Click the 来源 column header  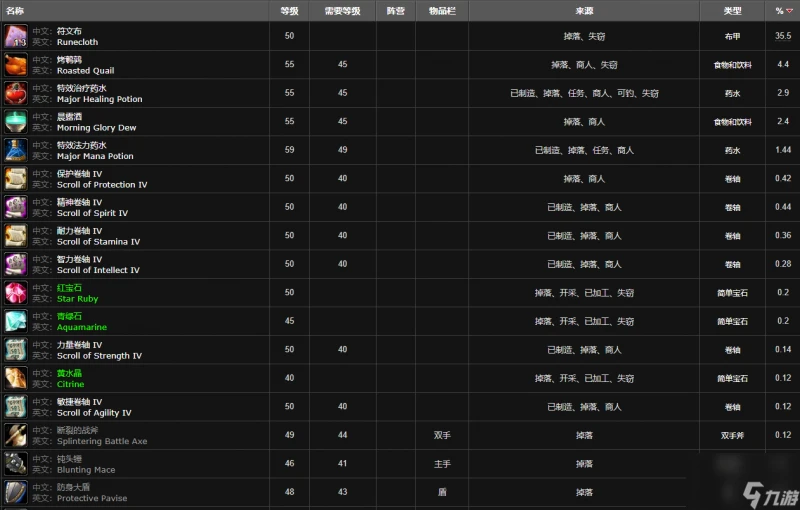[584, 10]
